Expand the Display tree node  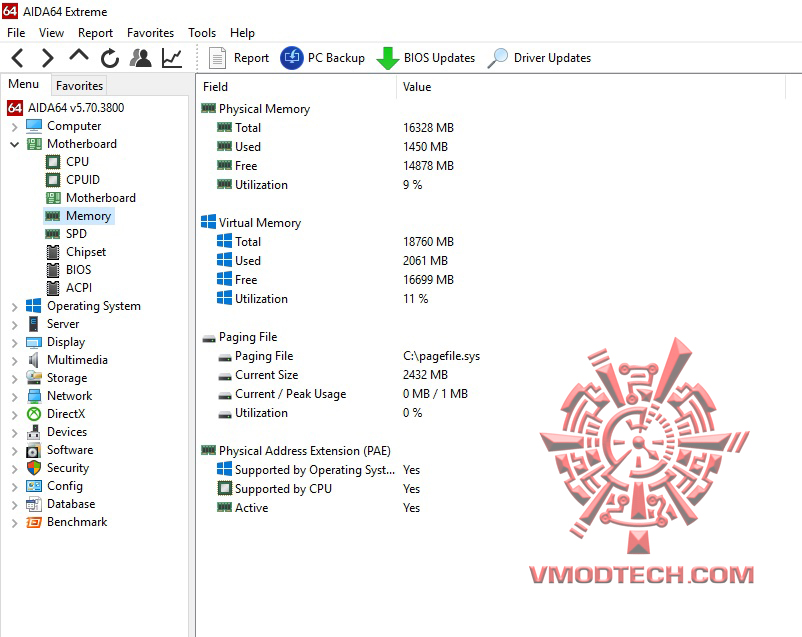pos(15,342)
